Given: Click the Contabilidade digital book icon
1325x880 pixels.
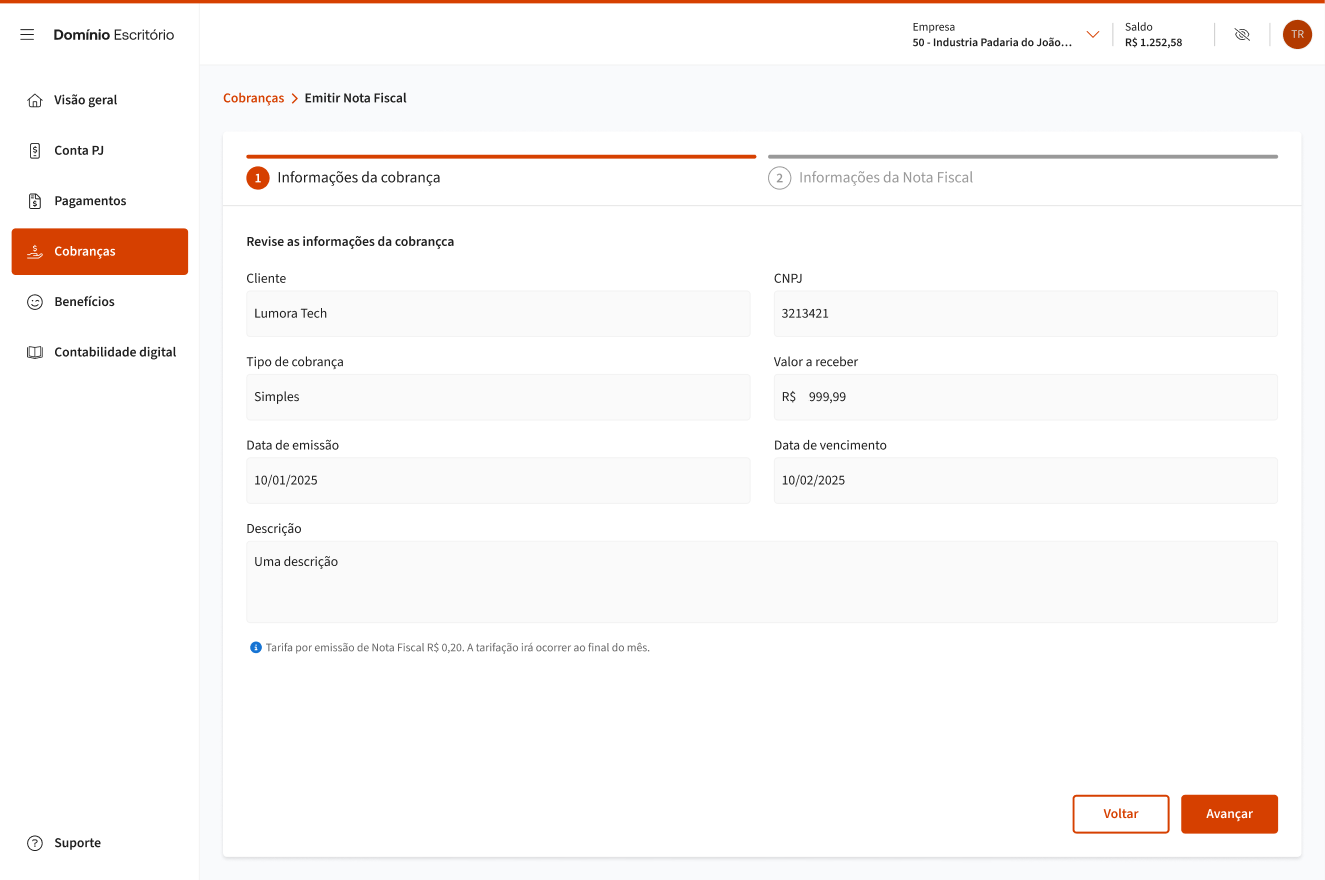Looking at the screenshot, I should 35,352.
